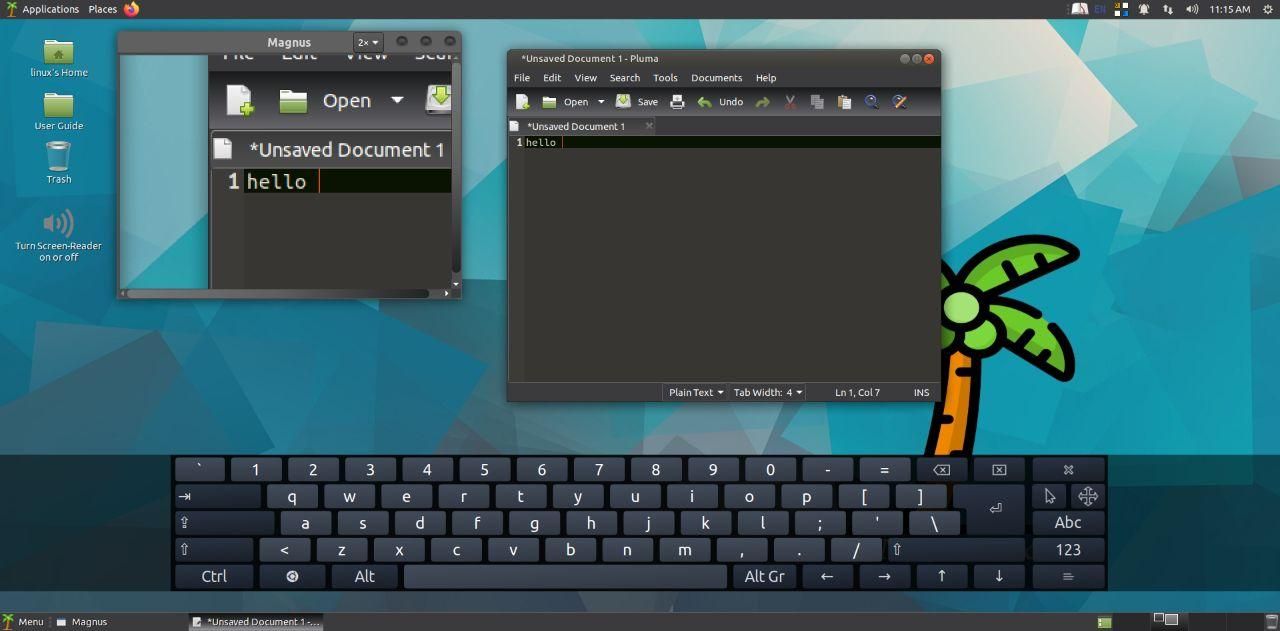Close the on-screen keyboard with X key

coord(1068,469)
